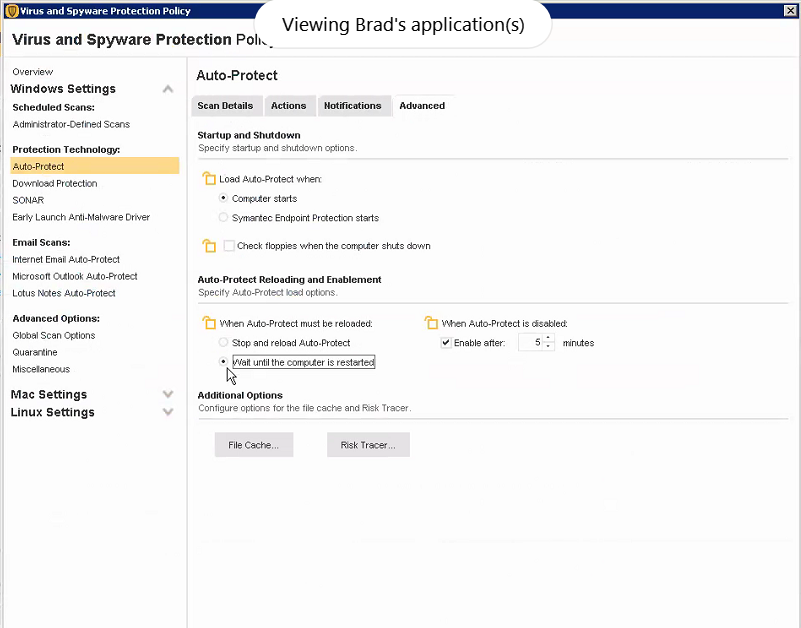Toggle the lock icon next to Check floppies option
The height and width of the screenshot is (628, 801).
tap(209, 245)
